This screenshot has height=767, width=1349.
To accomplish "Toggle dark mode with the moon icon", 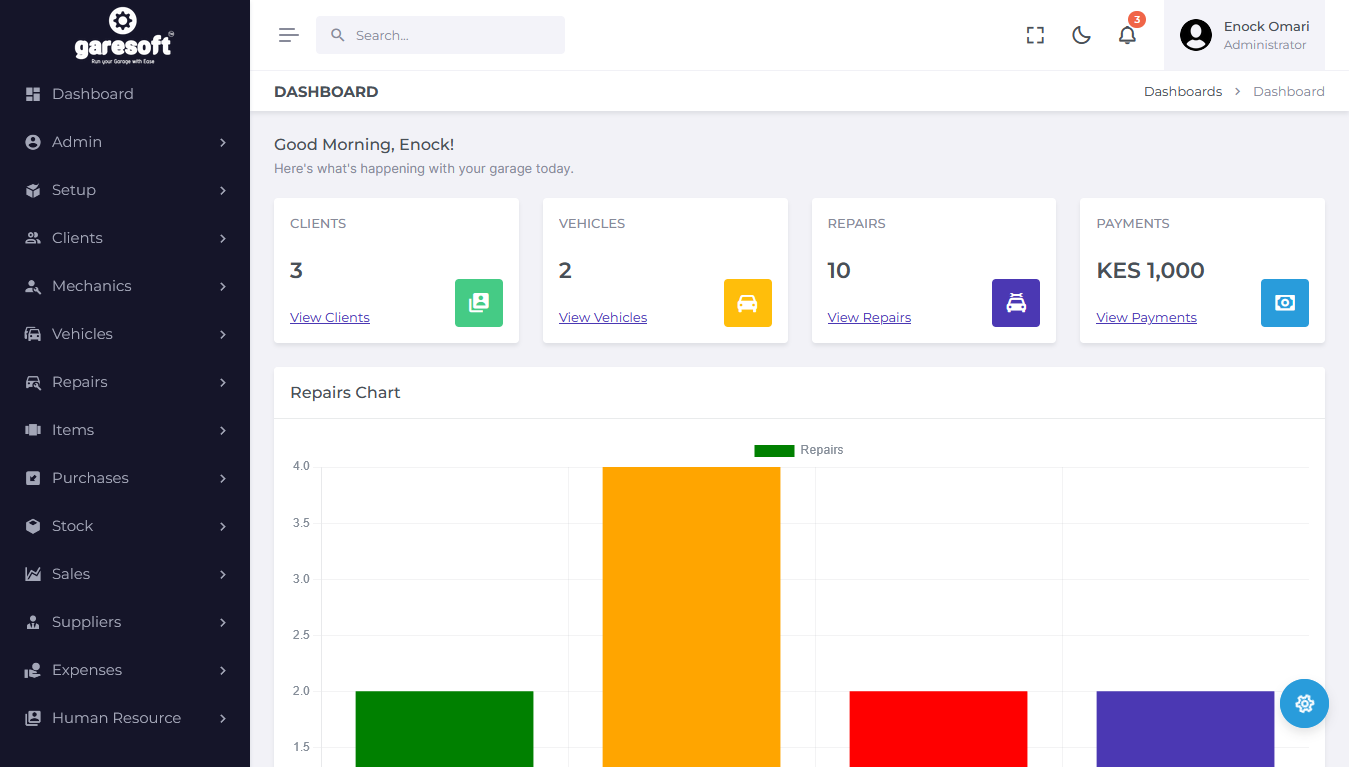I will click(1081, 35).
